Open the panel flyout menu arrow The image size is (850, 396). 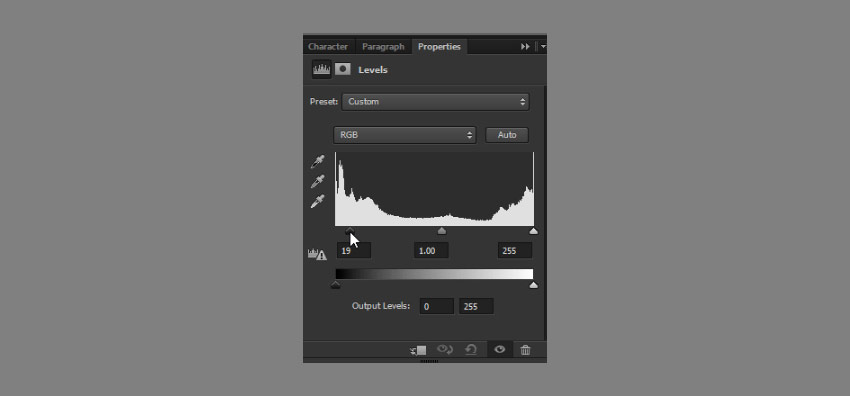click(543, 47)
